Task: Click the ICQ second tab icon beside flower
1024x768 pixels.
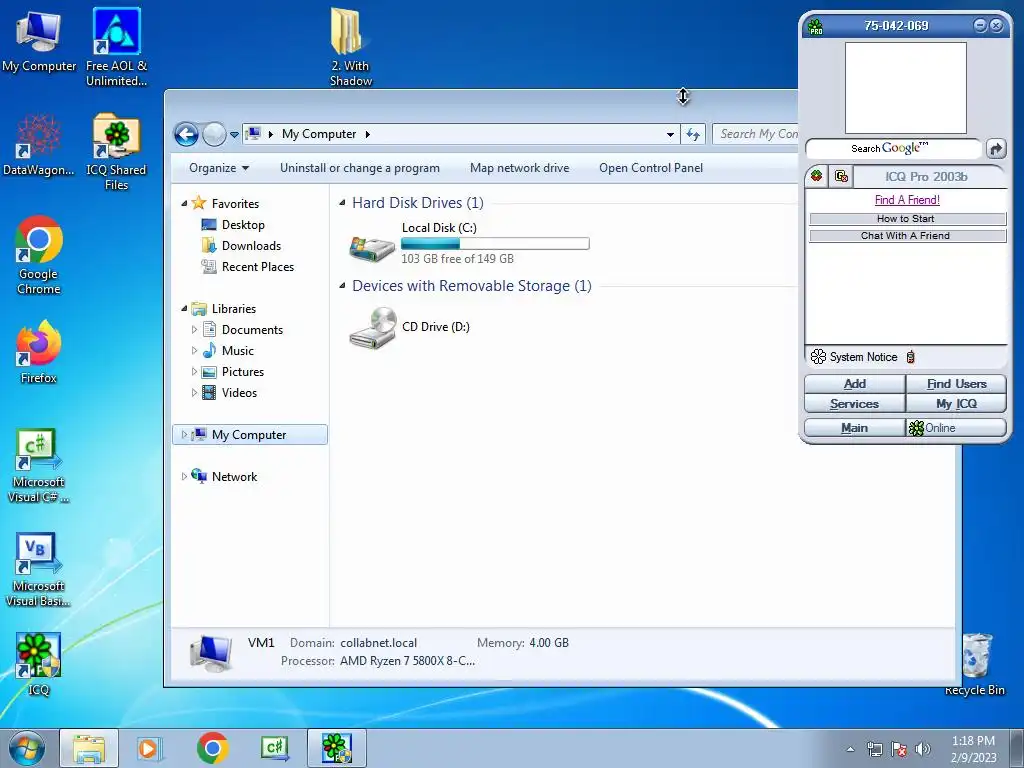Action: pyautogui.click(x=841, y=176)
